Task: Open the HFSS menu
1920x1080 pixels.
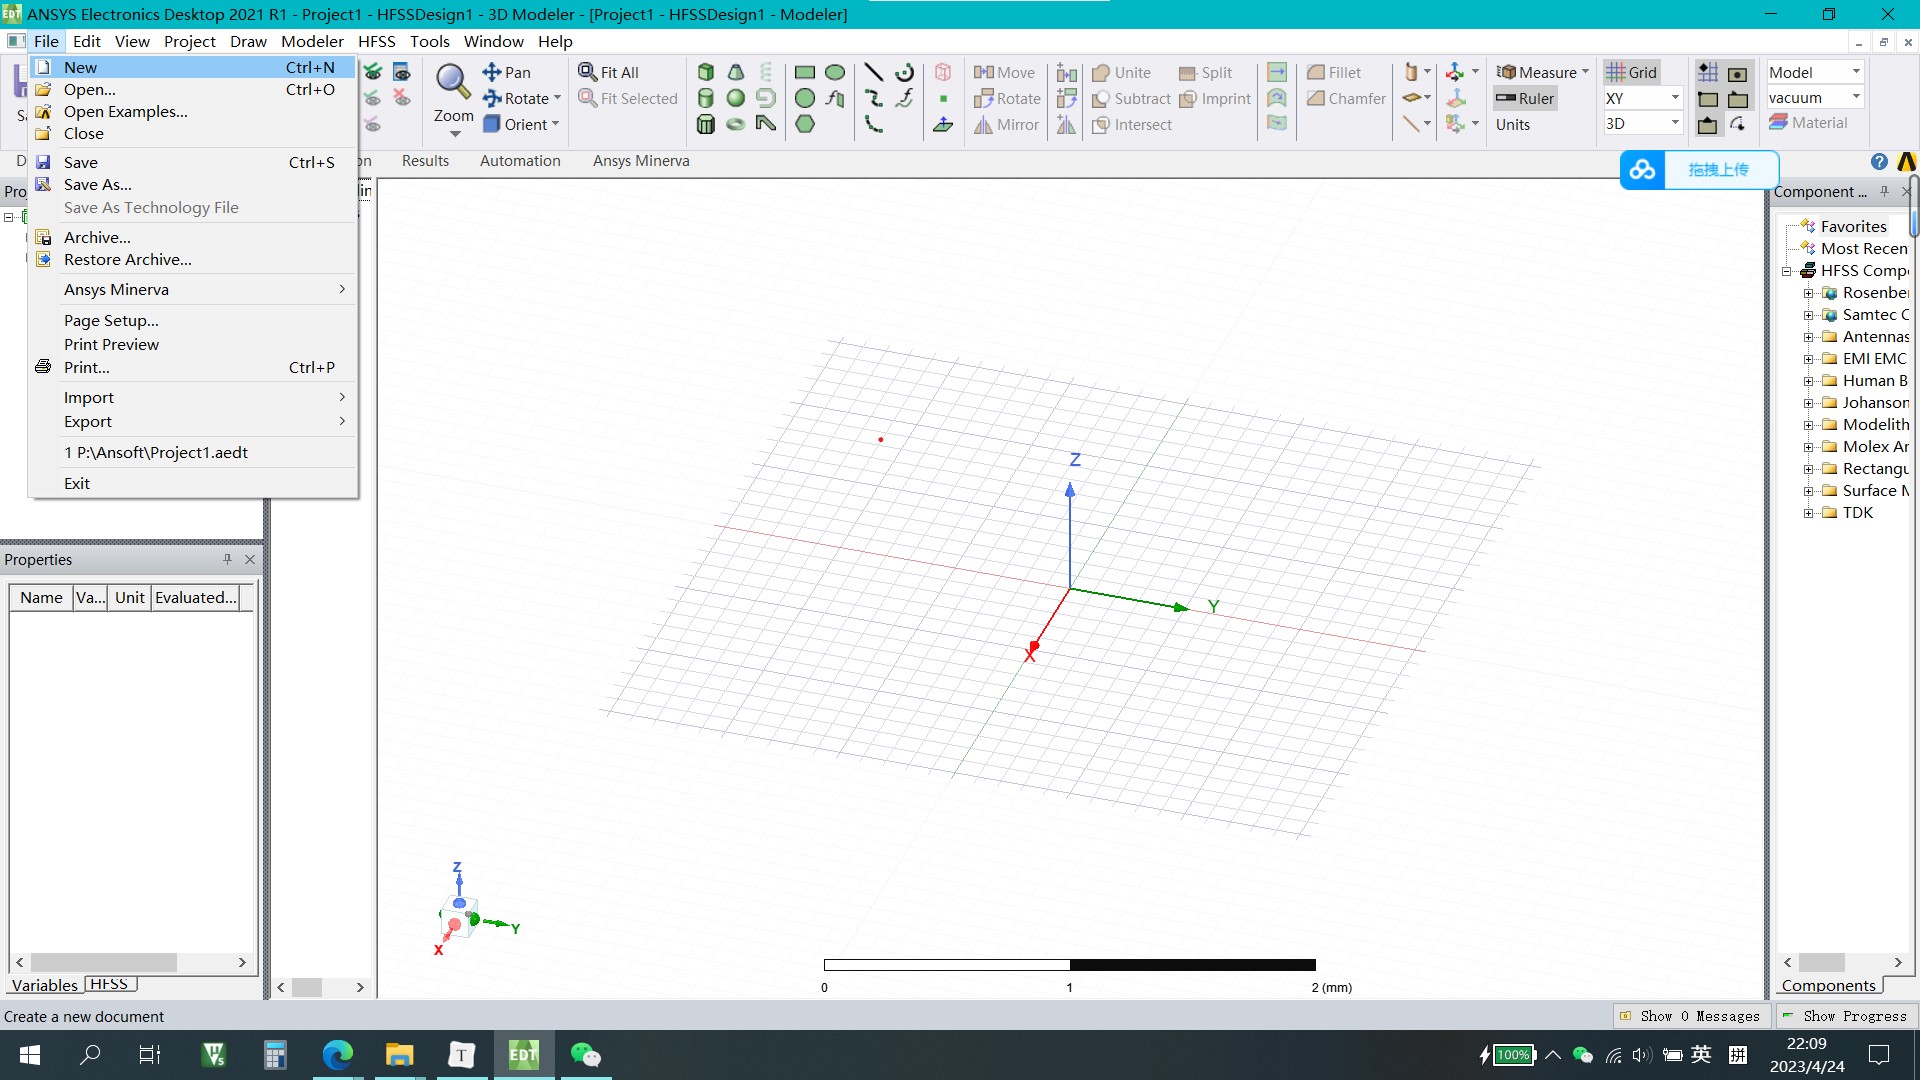Action: pyautogui.click(x=376, y=41)
